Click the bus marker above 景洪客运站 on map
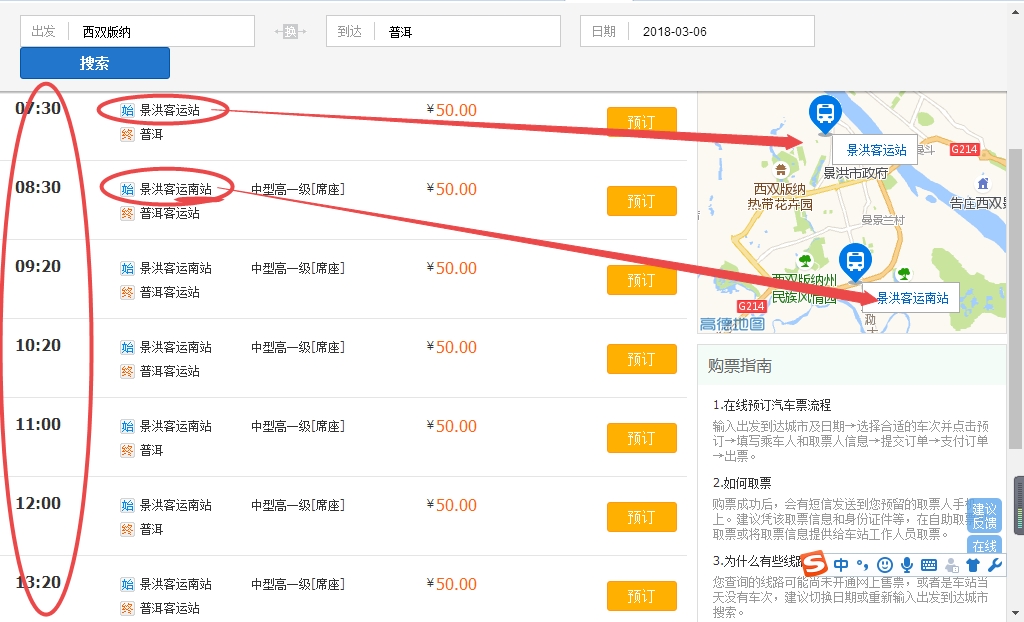The image size is (1024, 622). click(825, 113)
